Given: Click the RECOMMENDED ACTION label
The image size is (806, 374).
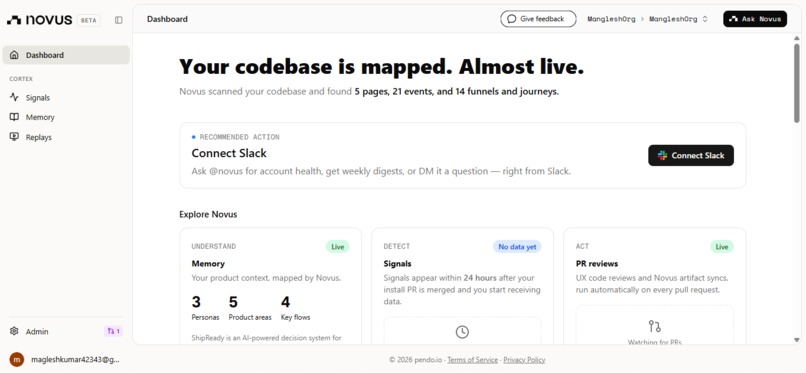Looking at the screenshot, I should click(240, 137).
